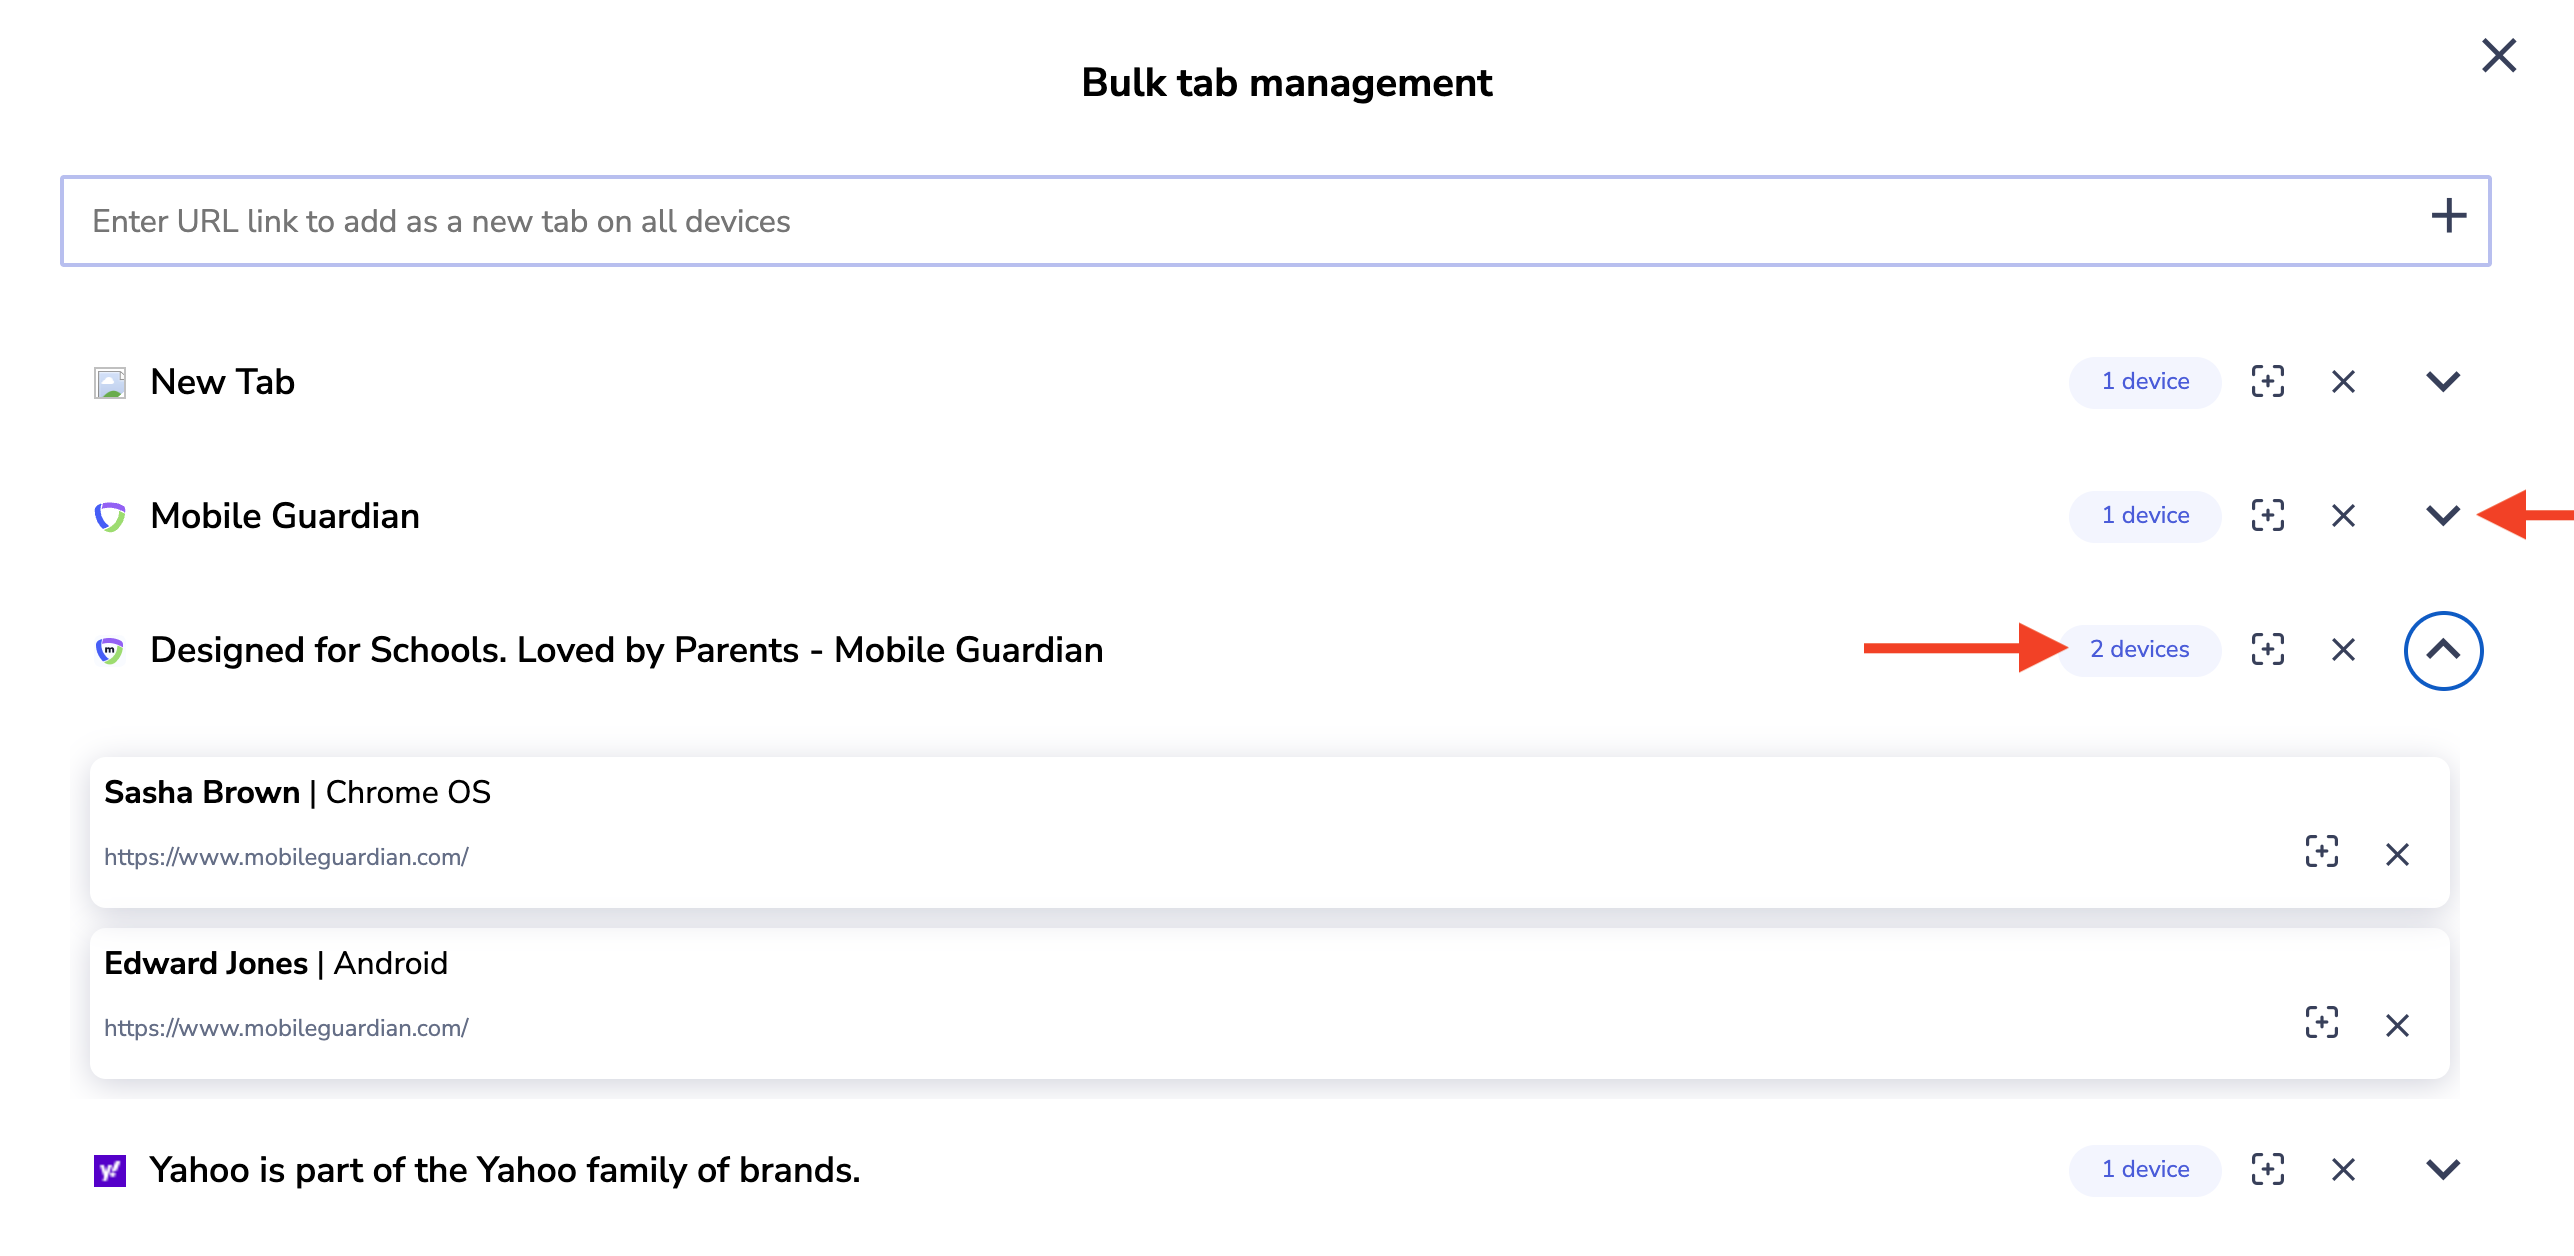Close the New Tab on all devices
This screenshot has height=1256, width=2574.
click(2343, 381)
